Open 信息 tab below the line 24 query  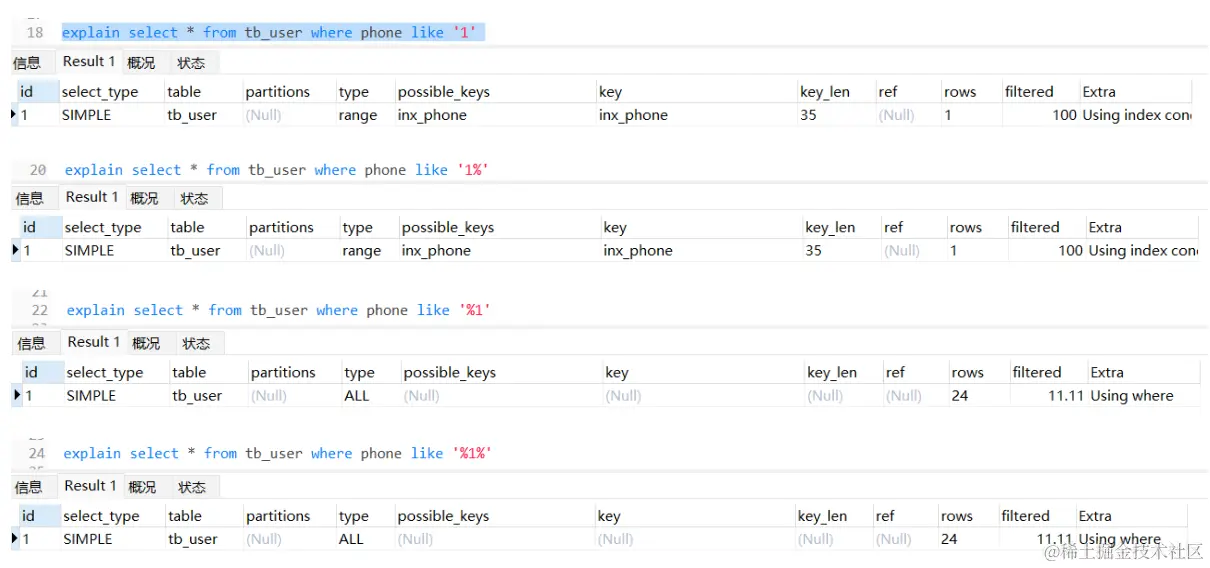(x=29, y=487)
